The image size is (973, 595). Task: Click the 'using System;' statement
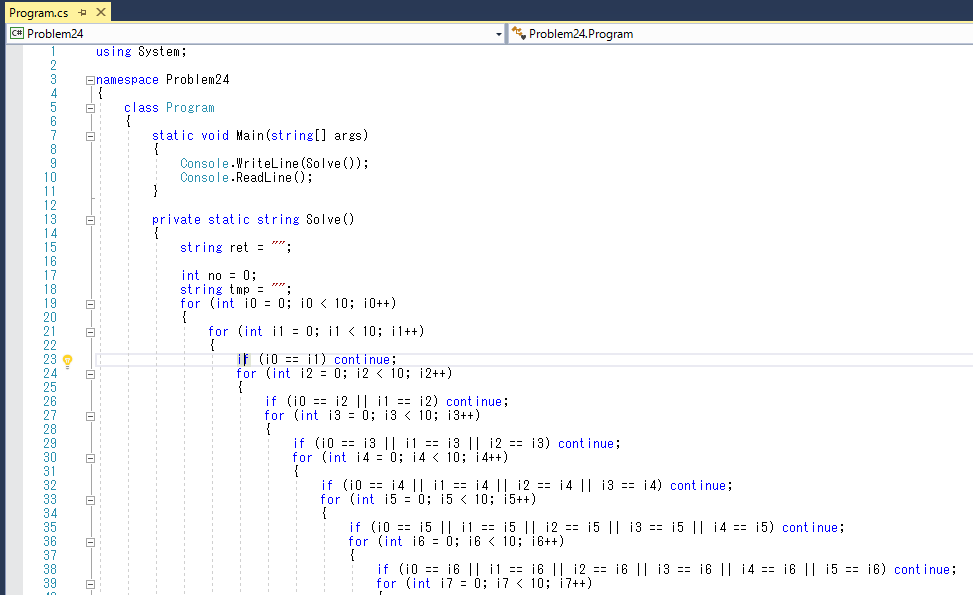(141, 51)
